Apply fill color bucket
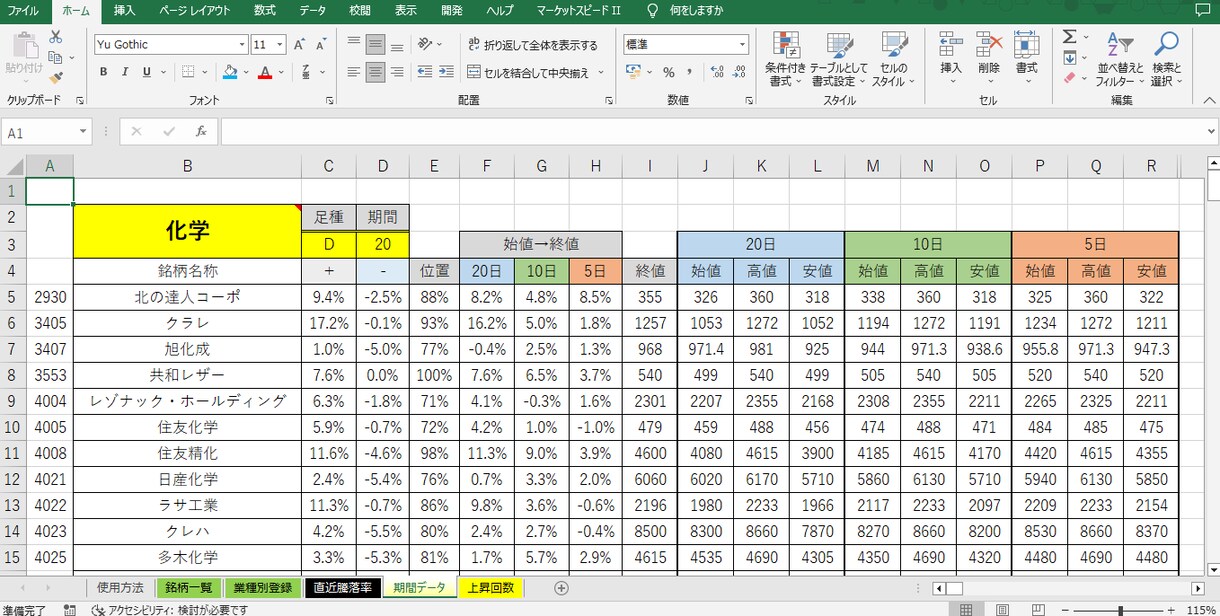The image size is (1220, 616). (230, 72)
